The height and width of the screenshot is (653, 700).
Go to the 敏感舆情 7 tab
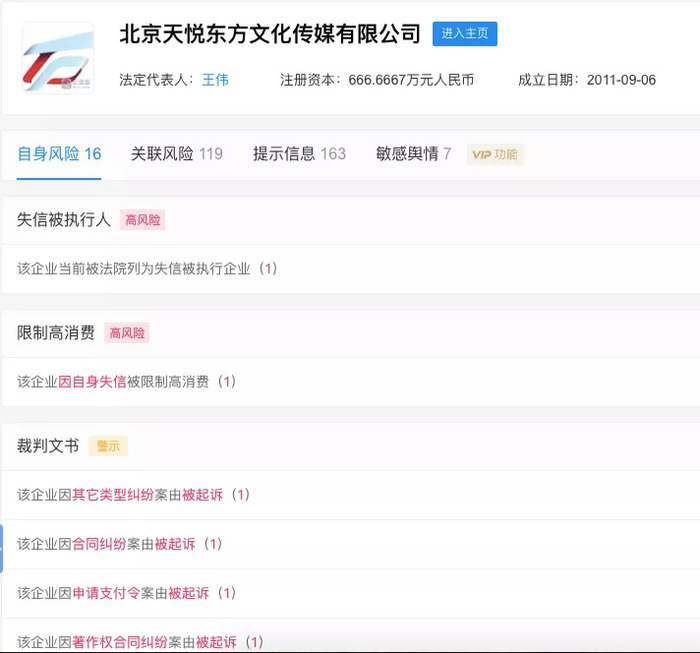(413, 154)
